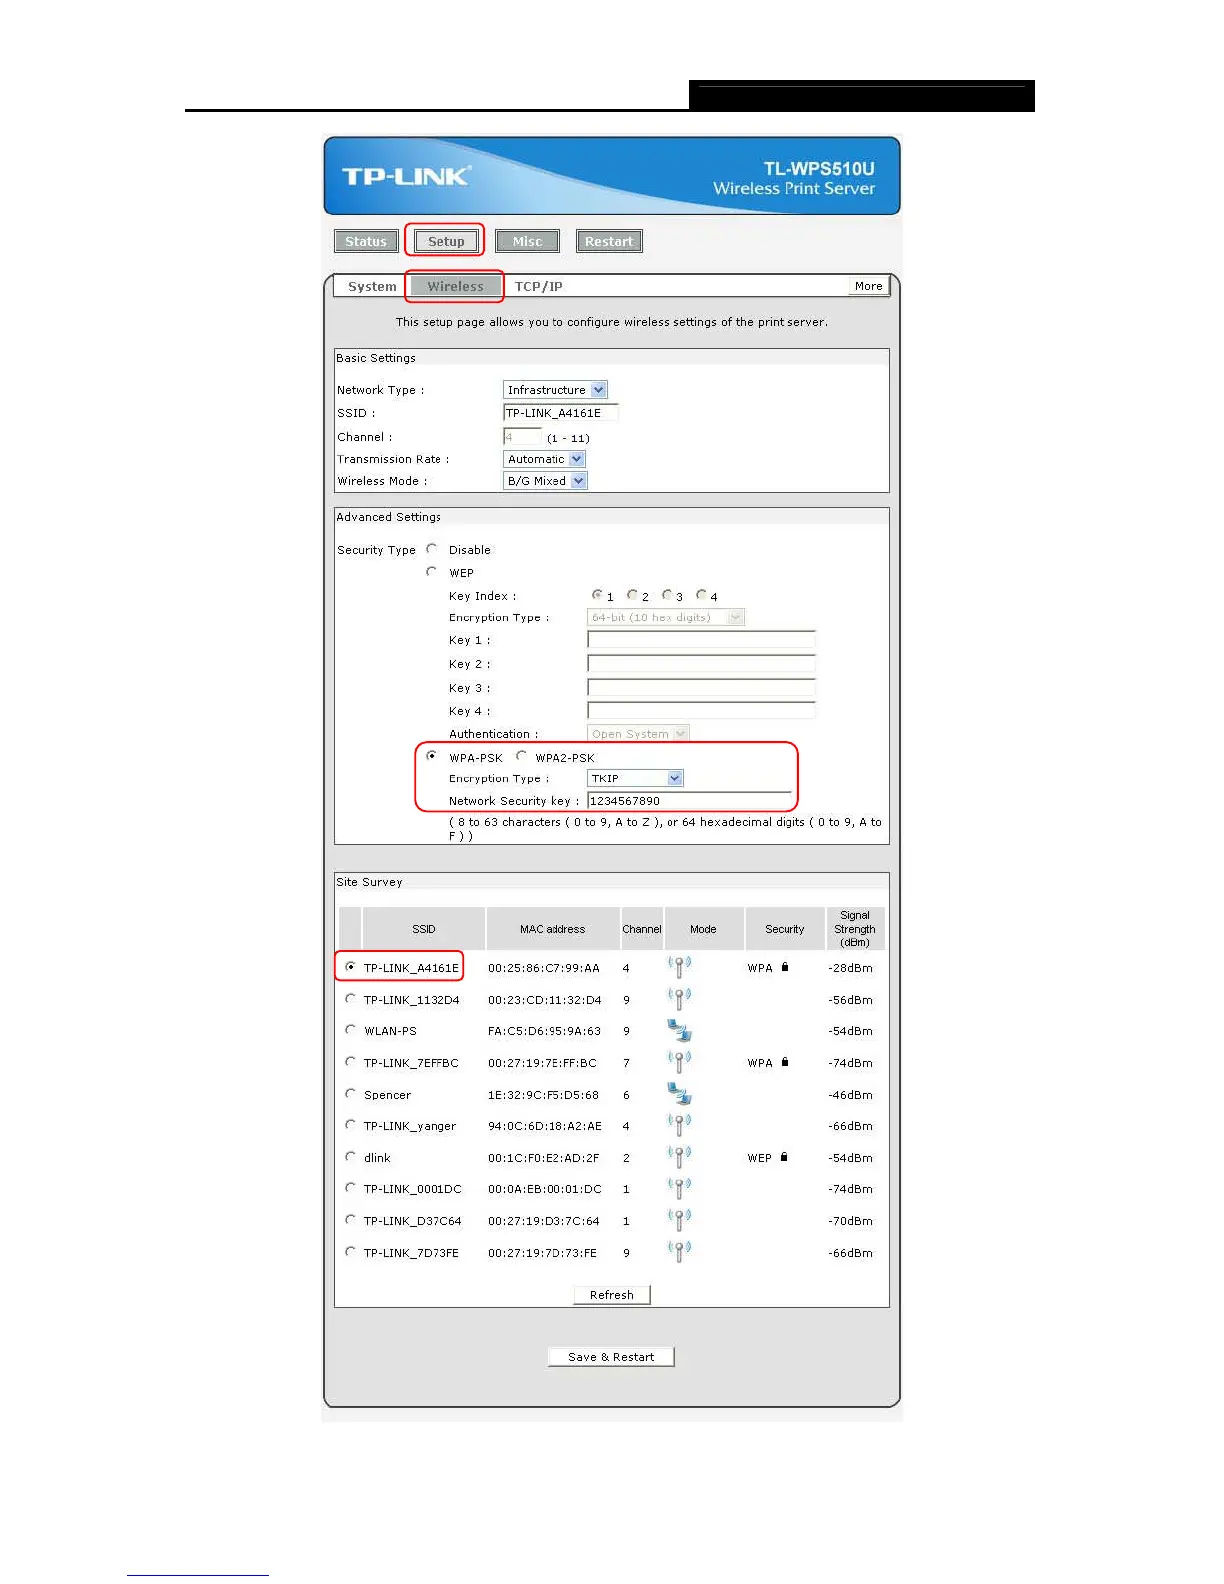
Task: Switch to the System sub-tab
Action: pyautogui.click(x=372, y=286)
